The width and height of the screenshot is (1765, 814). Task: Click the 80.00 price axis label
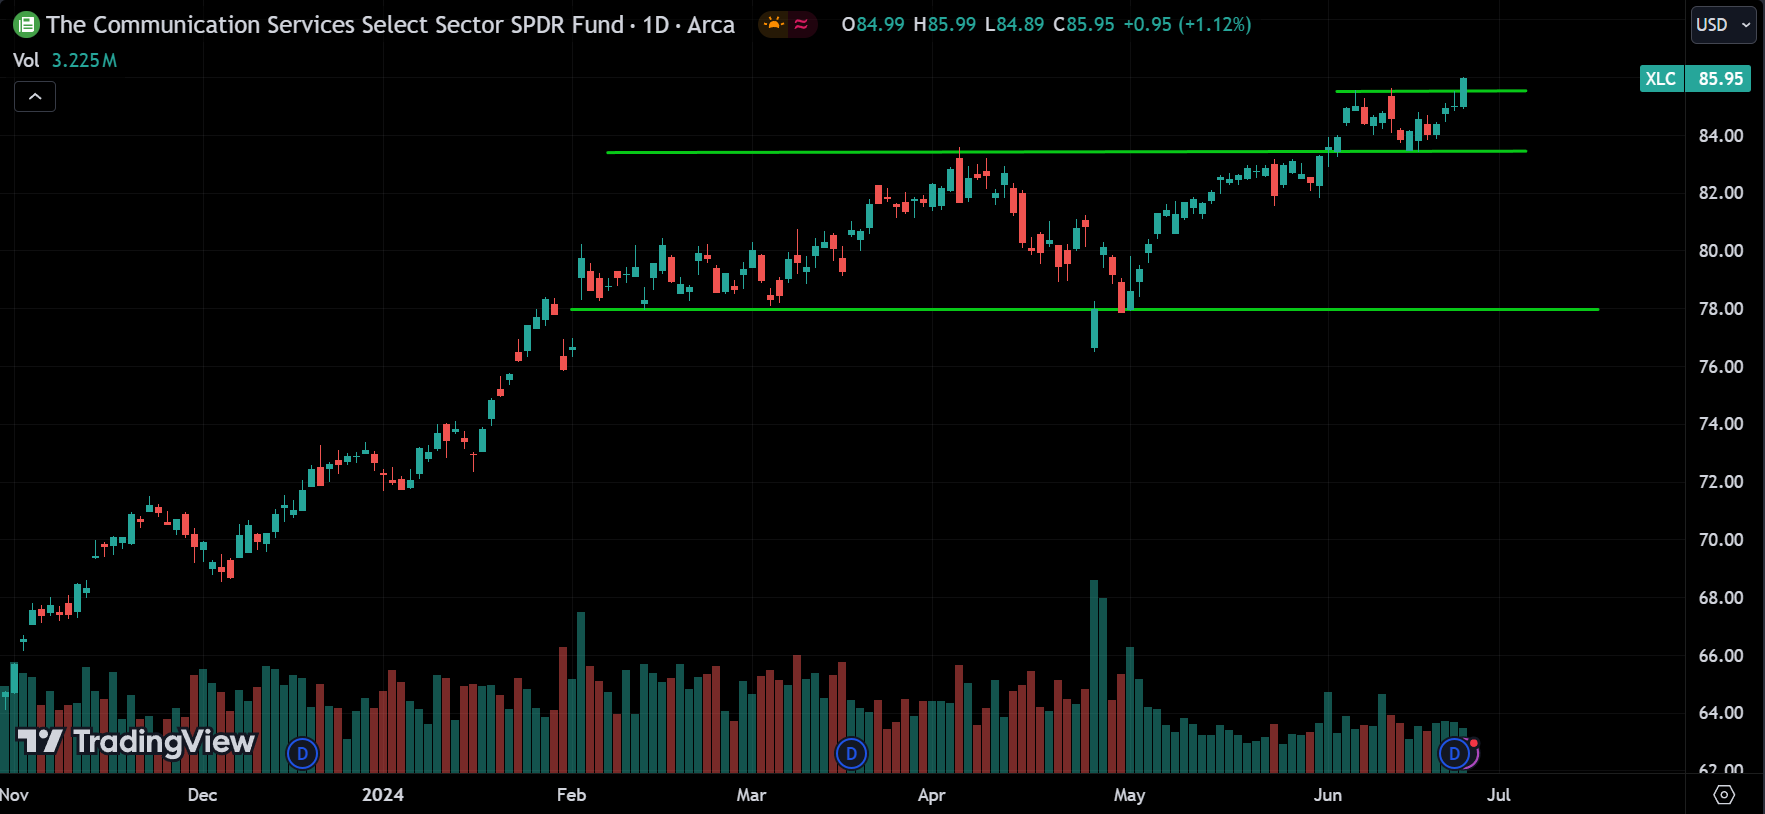(1720, 251)
